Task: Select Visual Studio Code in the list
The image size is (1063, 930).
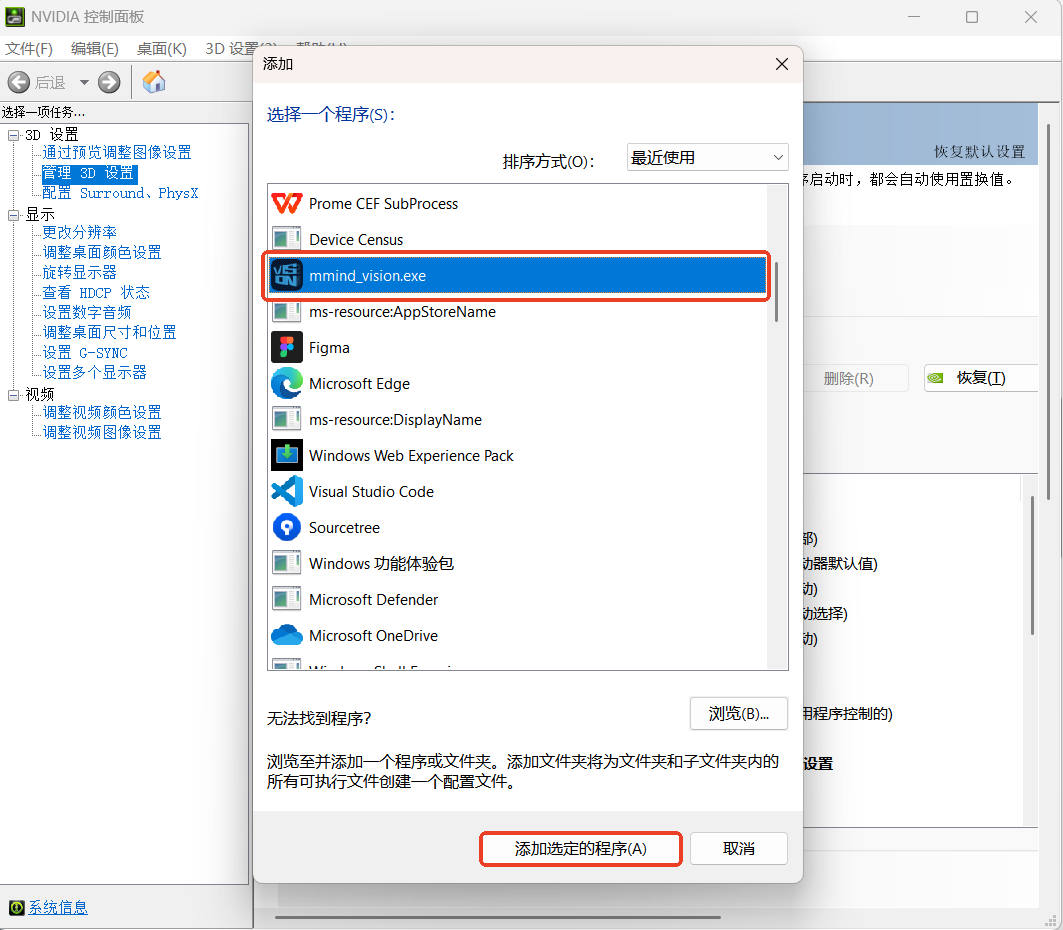Action: [371, 491]
